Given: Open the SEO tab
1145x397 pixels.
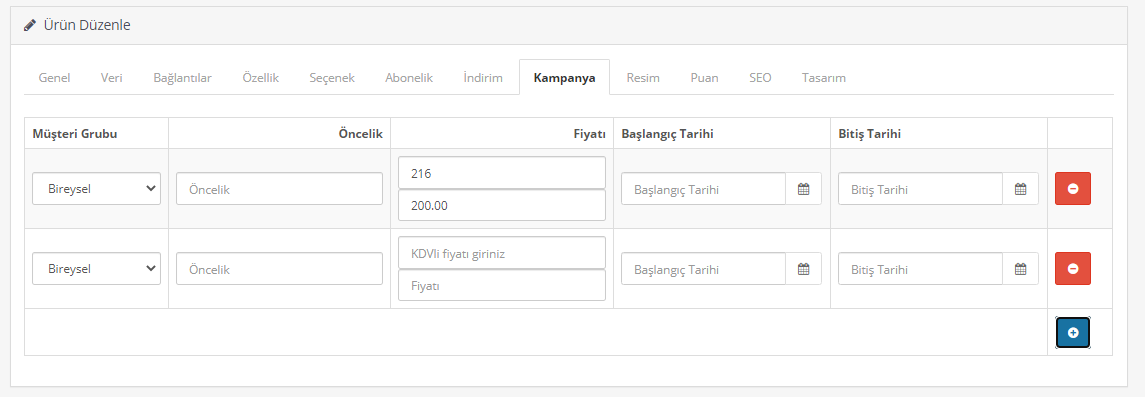Looking at the screenshot, I should pyautogui.click(x=760, y=78).
